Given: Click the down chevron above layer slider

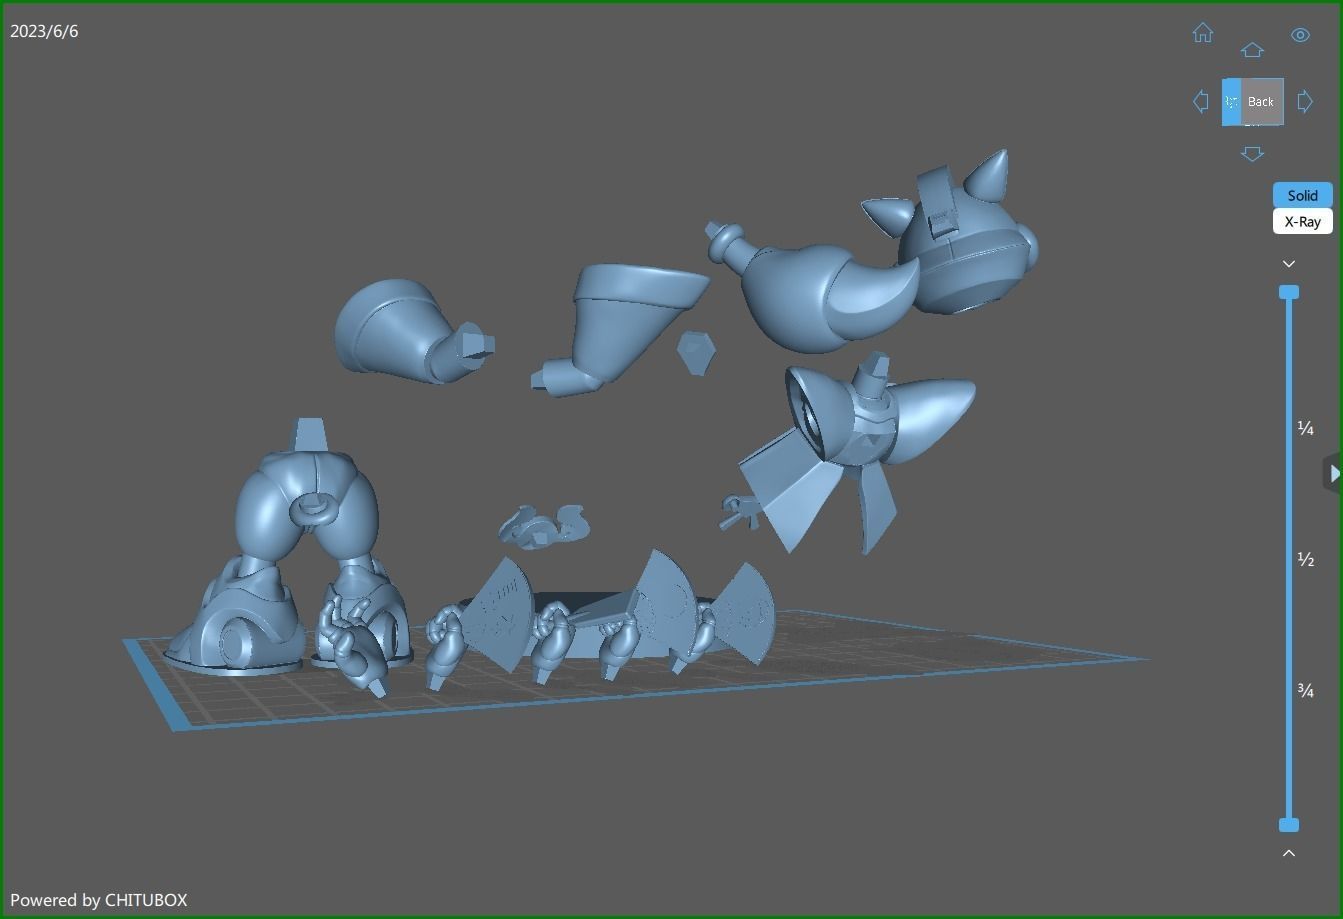Looking at the screenshot, I should (1289, 264).
